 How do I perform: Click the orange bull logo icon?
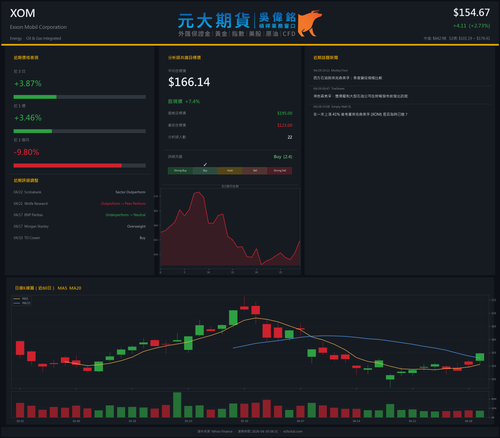point(310,23)
